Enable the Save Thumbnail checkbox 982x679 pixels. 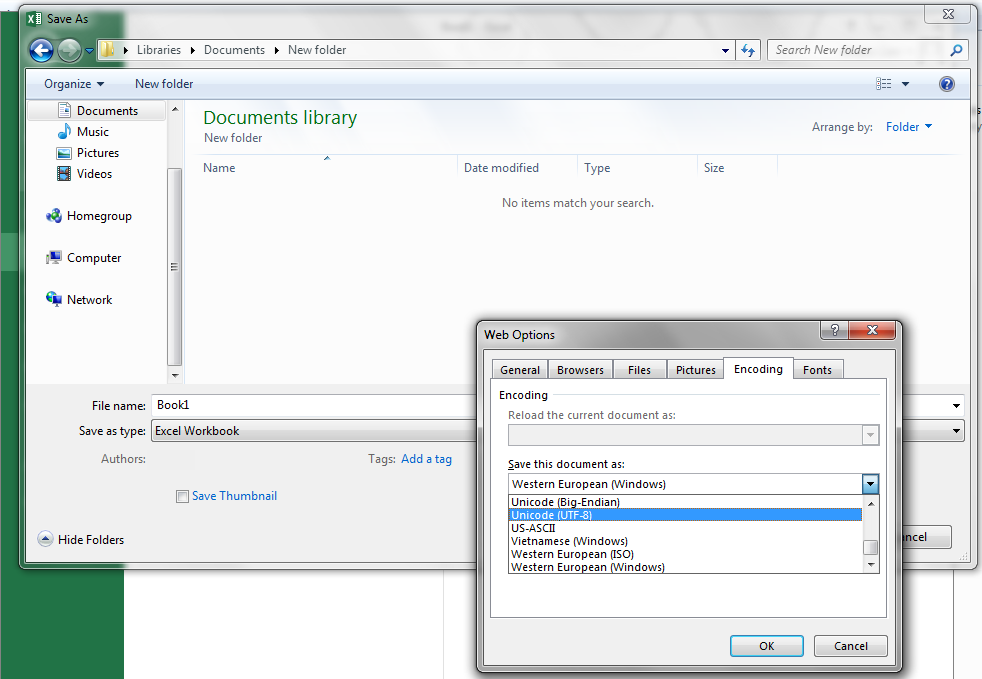[182, 496]
